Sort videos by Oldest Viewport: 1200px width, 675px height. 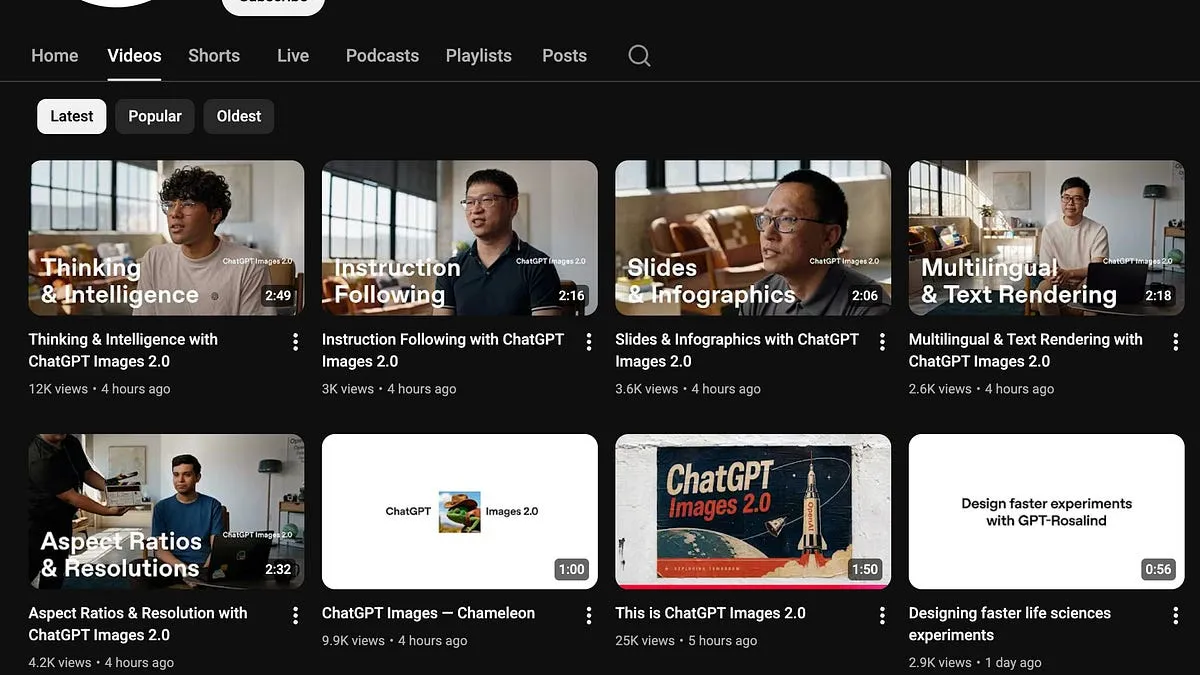coord(239,116)
